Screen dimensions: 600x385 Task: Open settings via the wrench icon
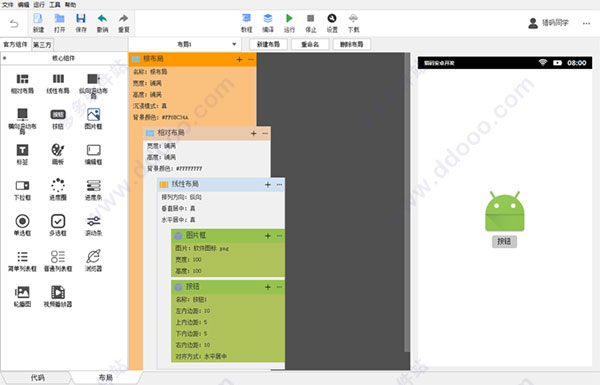(x=332, y=18)
